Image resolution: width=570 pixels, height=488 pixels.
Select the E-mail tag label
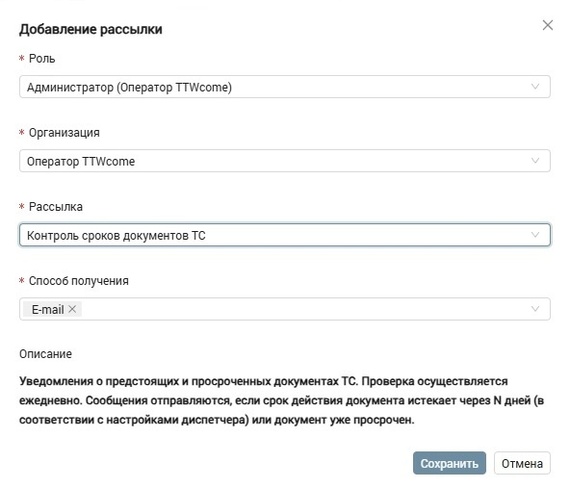pos(48,309)
